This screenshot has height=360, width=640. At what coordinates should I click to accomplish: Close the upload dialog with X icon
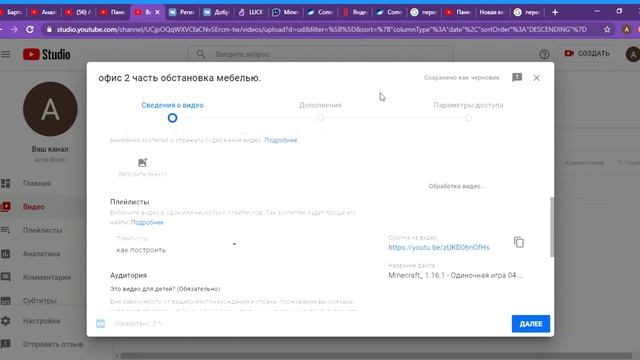pos(536,78)
